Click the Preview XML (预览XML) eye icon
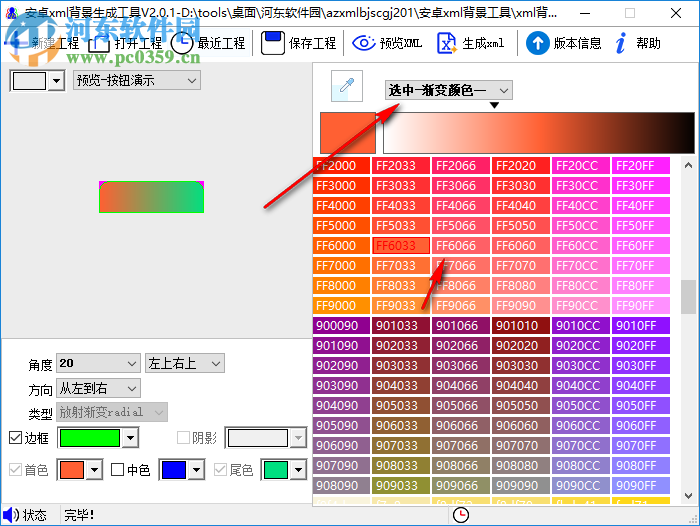This screenshot has width=700, height=526. coord(364,43)
